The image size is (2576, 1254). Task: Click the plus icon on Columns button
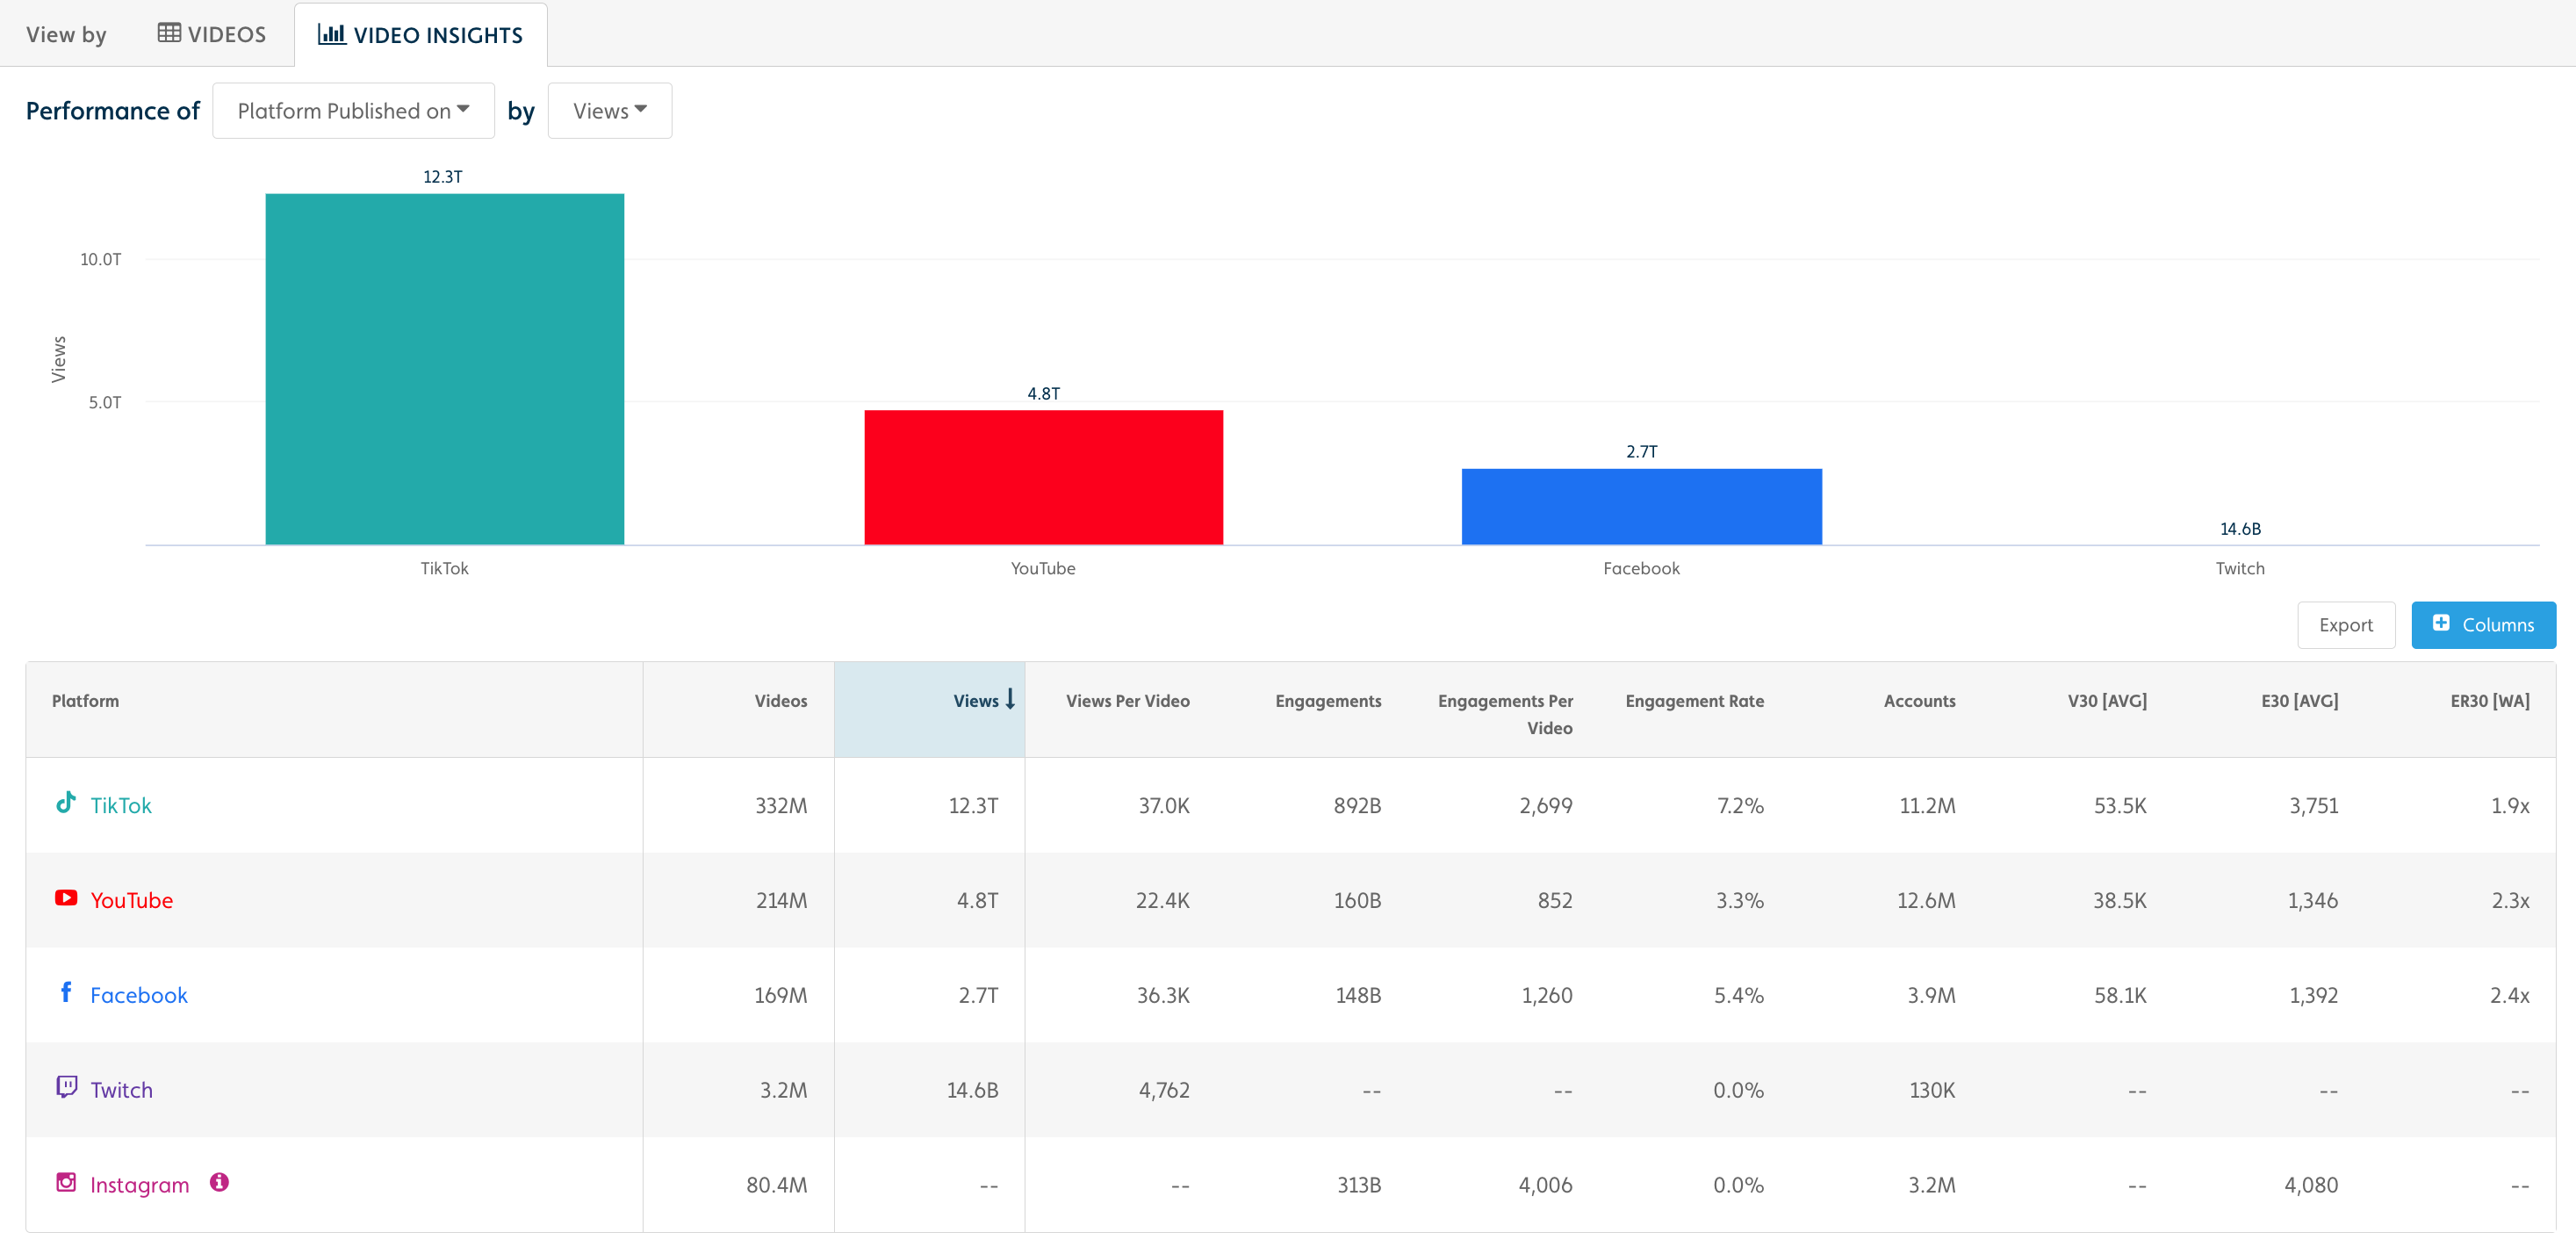[2441, 623]
